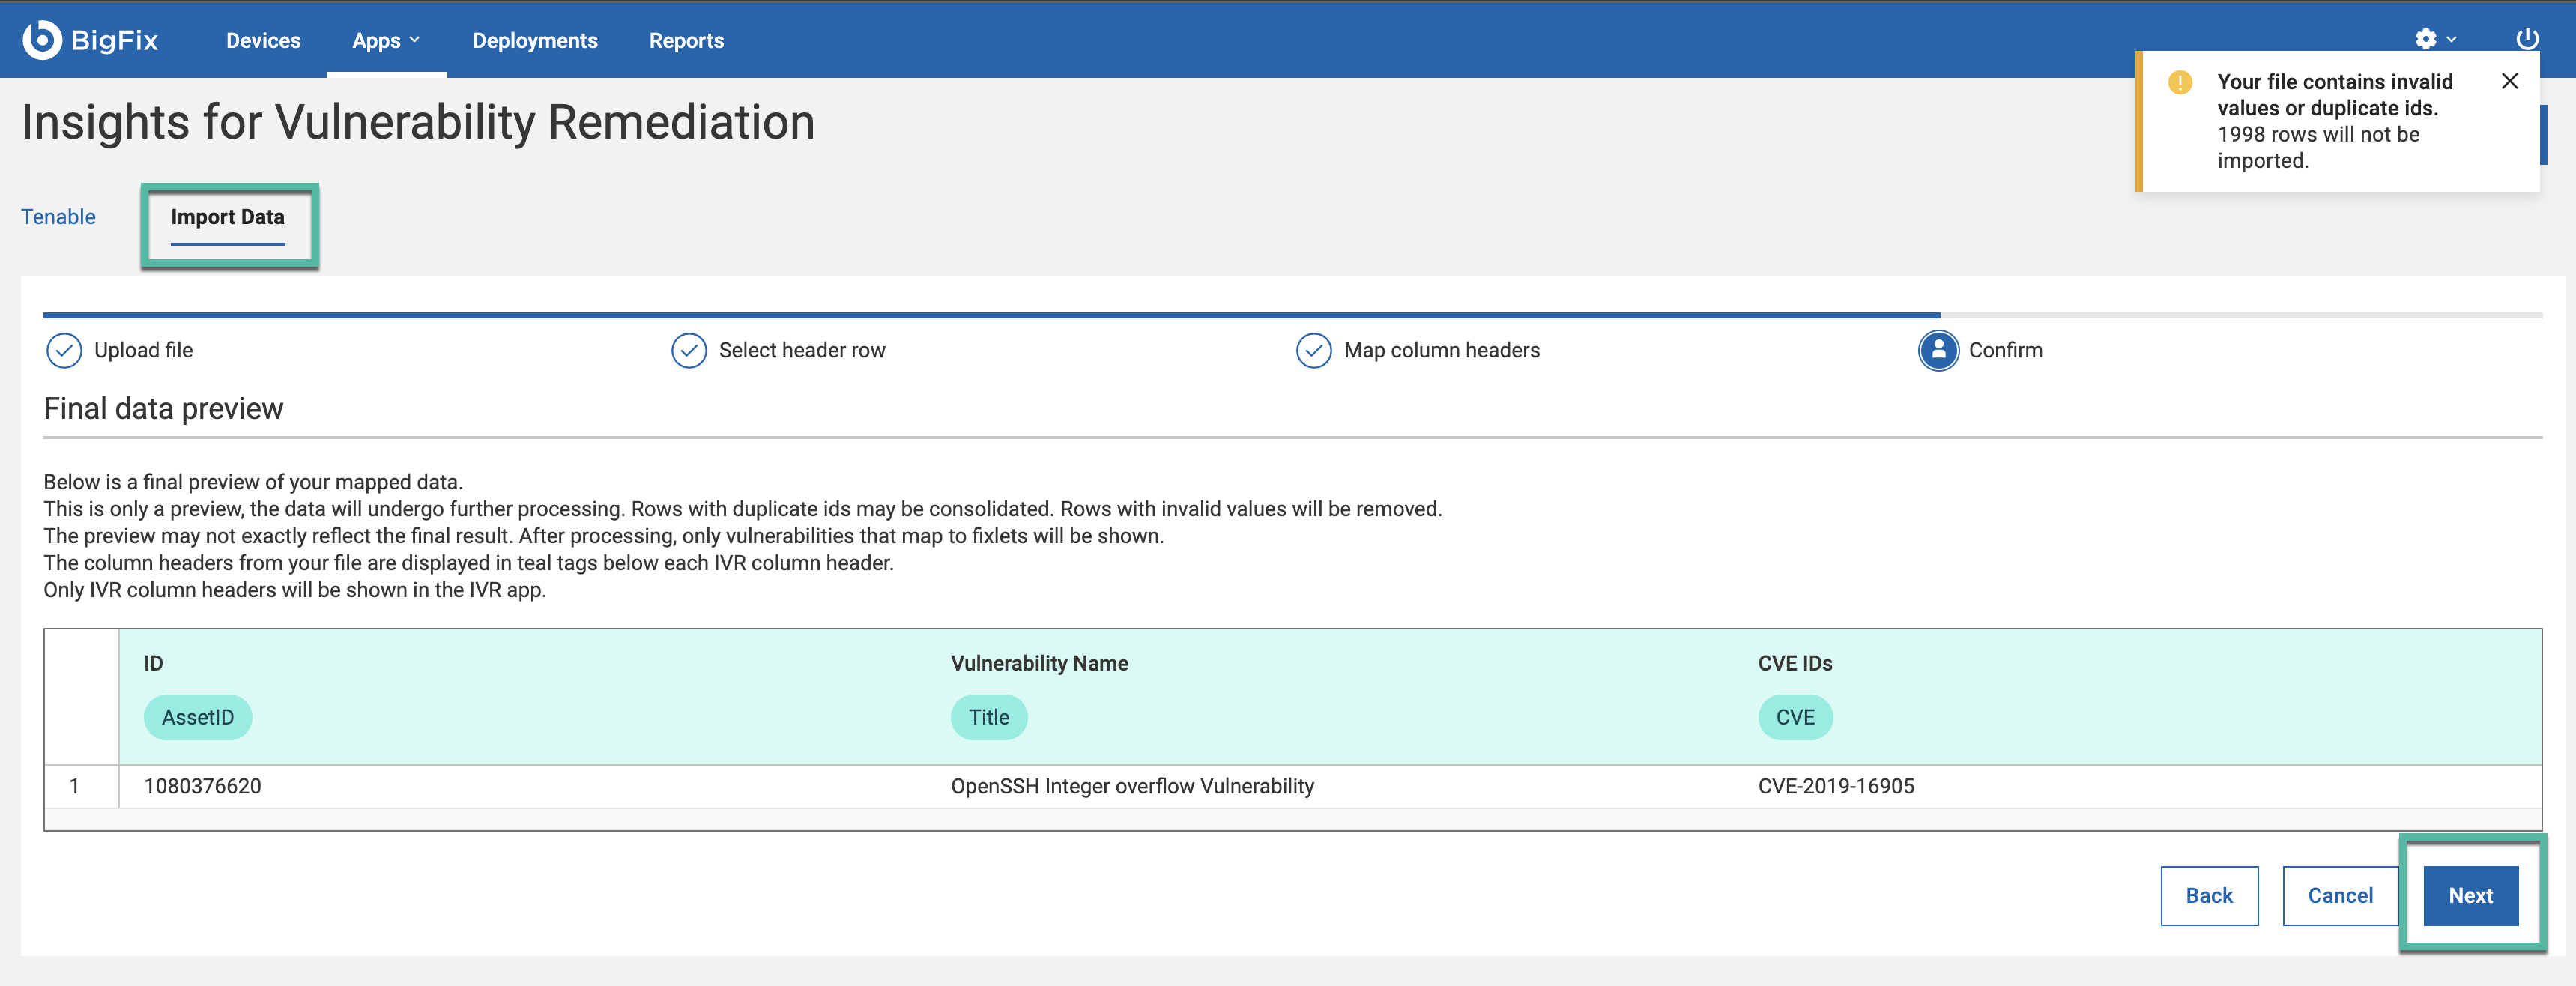Open the Devices menu item
Screen dimensions: 2576x986
coord(263,41)
